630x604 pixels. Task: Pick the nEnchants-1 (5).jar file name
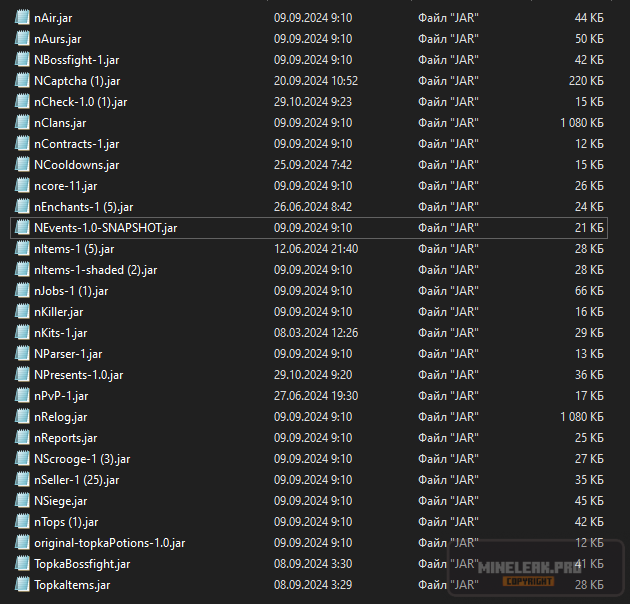[83, 206]
